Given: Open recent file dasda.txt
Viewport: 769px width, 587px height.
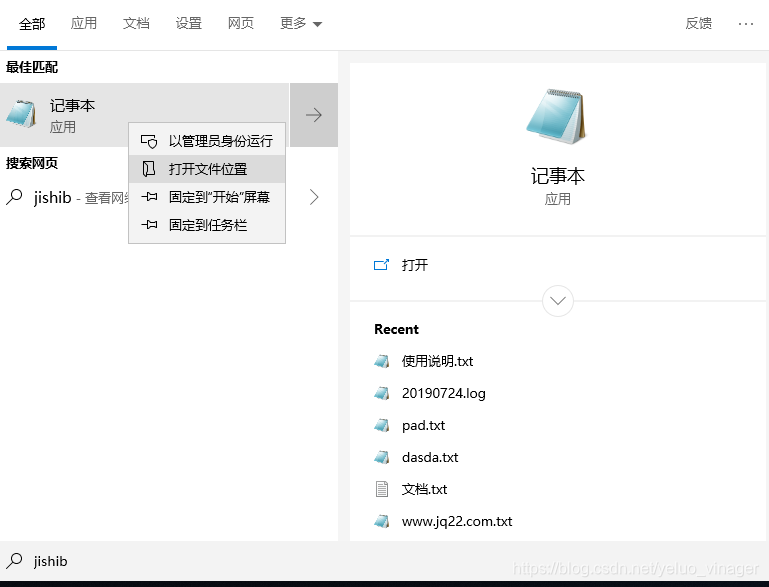Looking at the screenshot, I should [430, 457].
